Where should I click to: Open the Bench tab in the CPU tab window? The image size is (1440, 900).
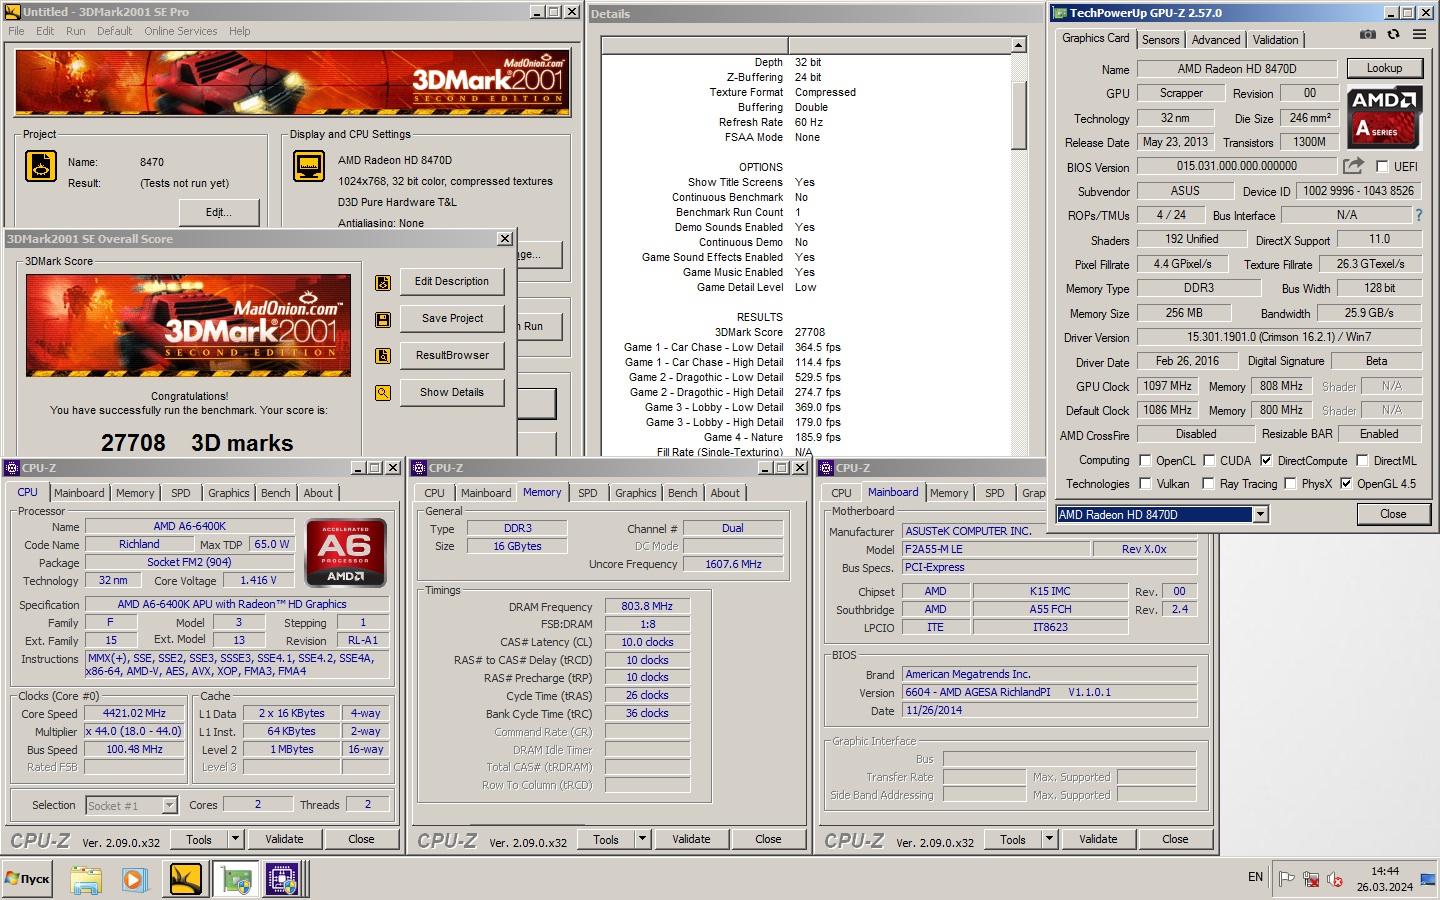pyautogui.click(x=276, y=493)
